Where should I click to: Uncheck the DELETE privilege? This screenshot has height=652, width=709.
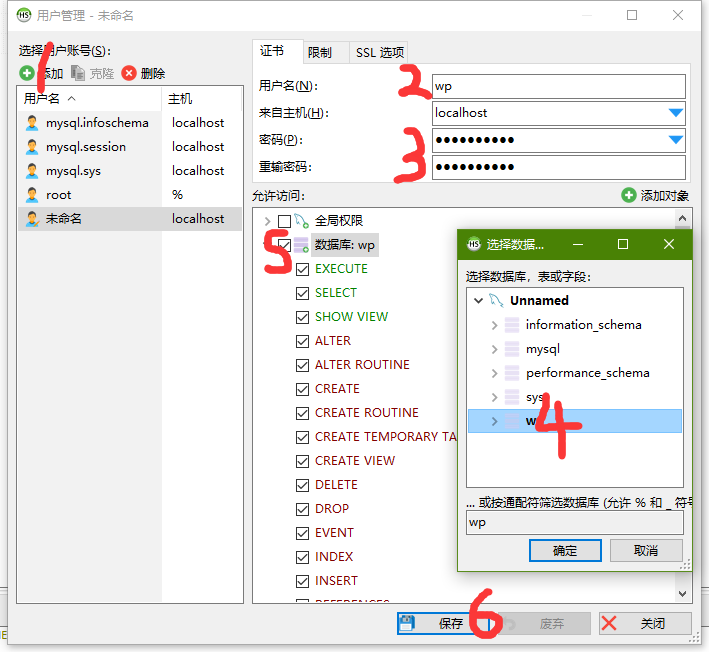click(x=303, y=485)
